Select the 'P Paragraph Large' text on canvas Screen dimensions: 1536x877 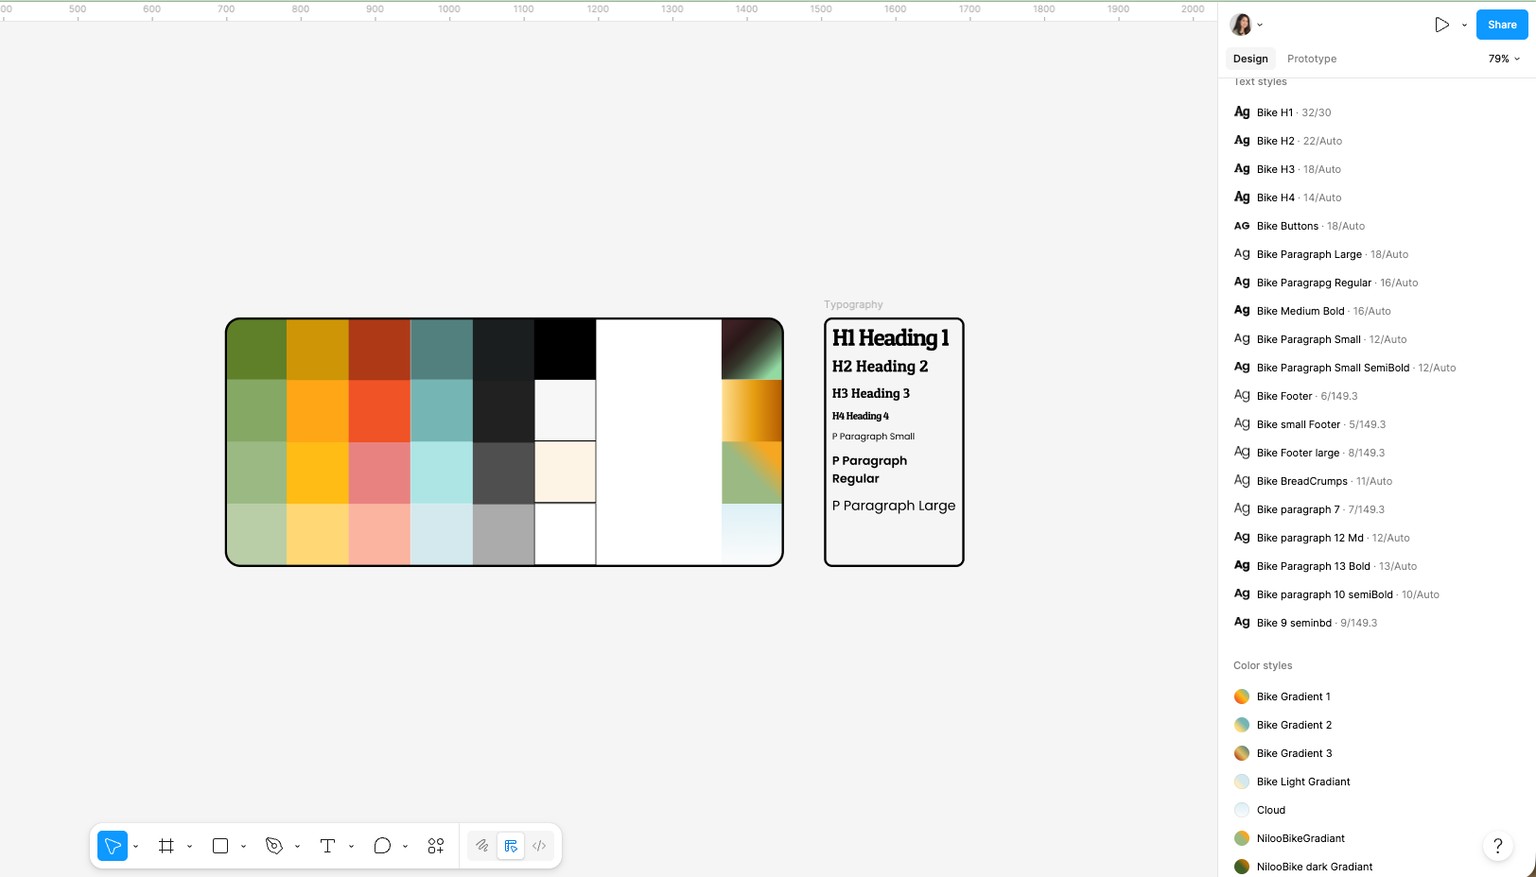(893, 506)
